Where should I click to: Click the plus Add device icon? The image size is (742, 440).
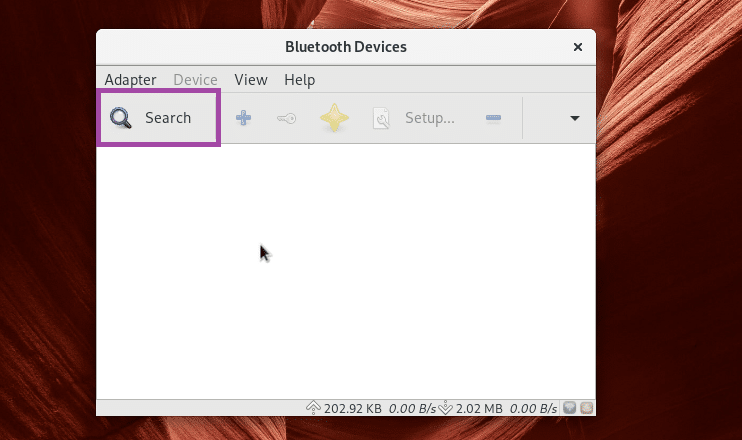click(243, 118)
